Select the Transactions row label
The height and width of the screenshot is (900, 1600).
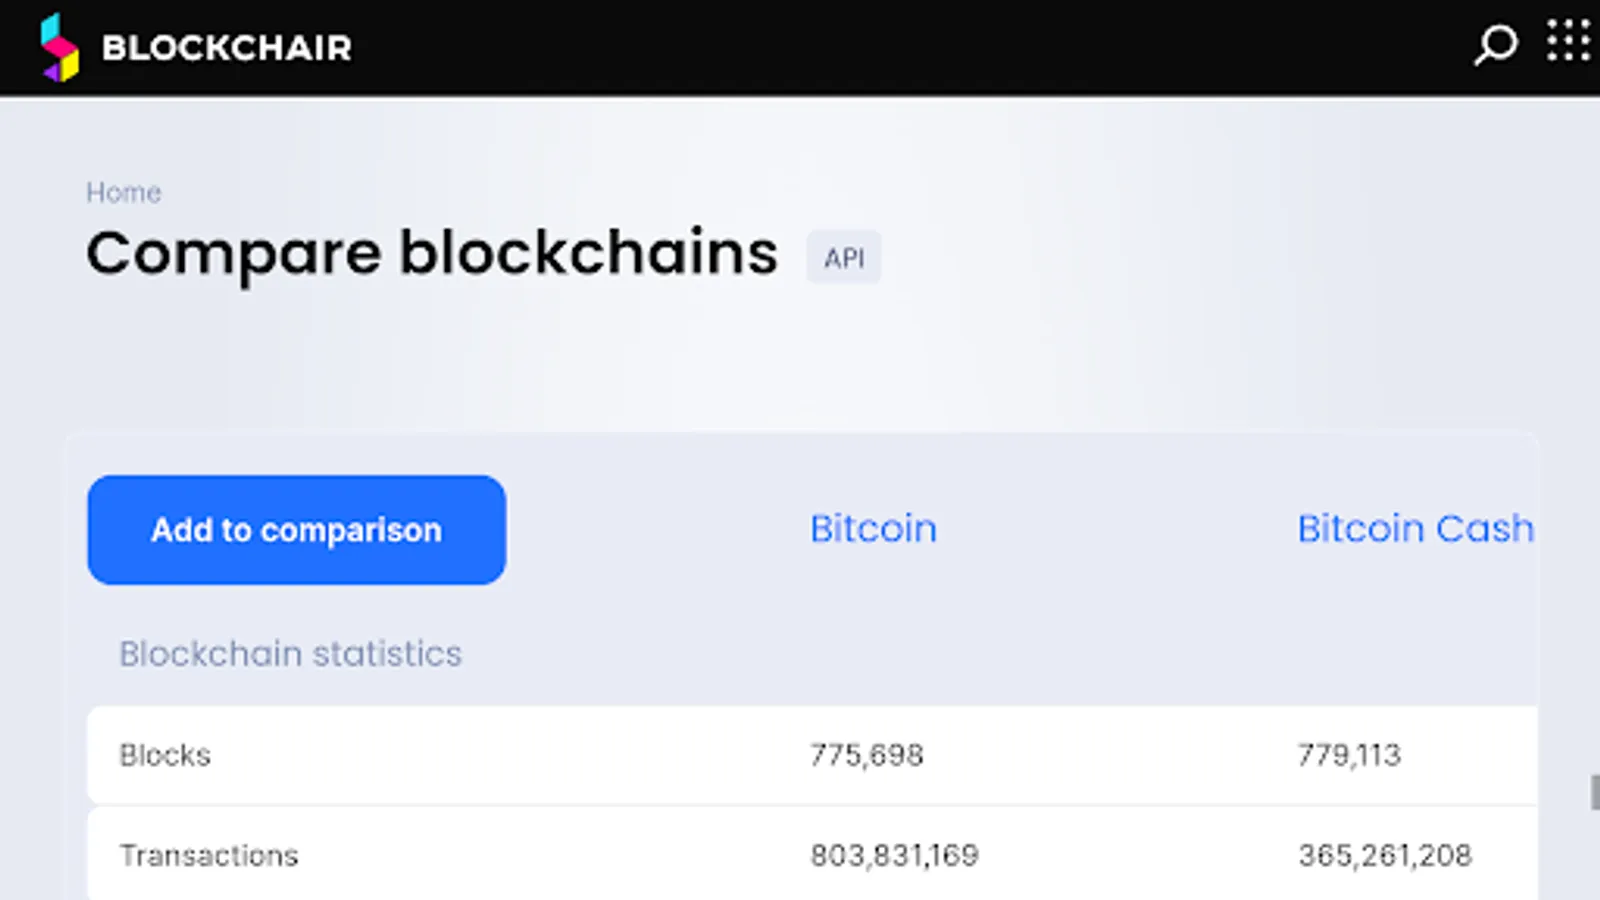209,856
